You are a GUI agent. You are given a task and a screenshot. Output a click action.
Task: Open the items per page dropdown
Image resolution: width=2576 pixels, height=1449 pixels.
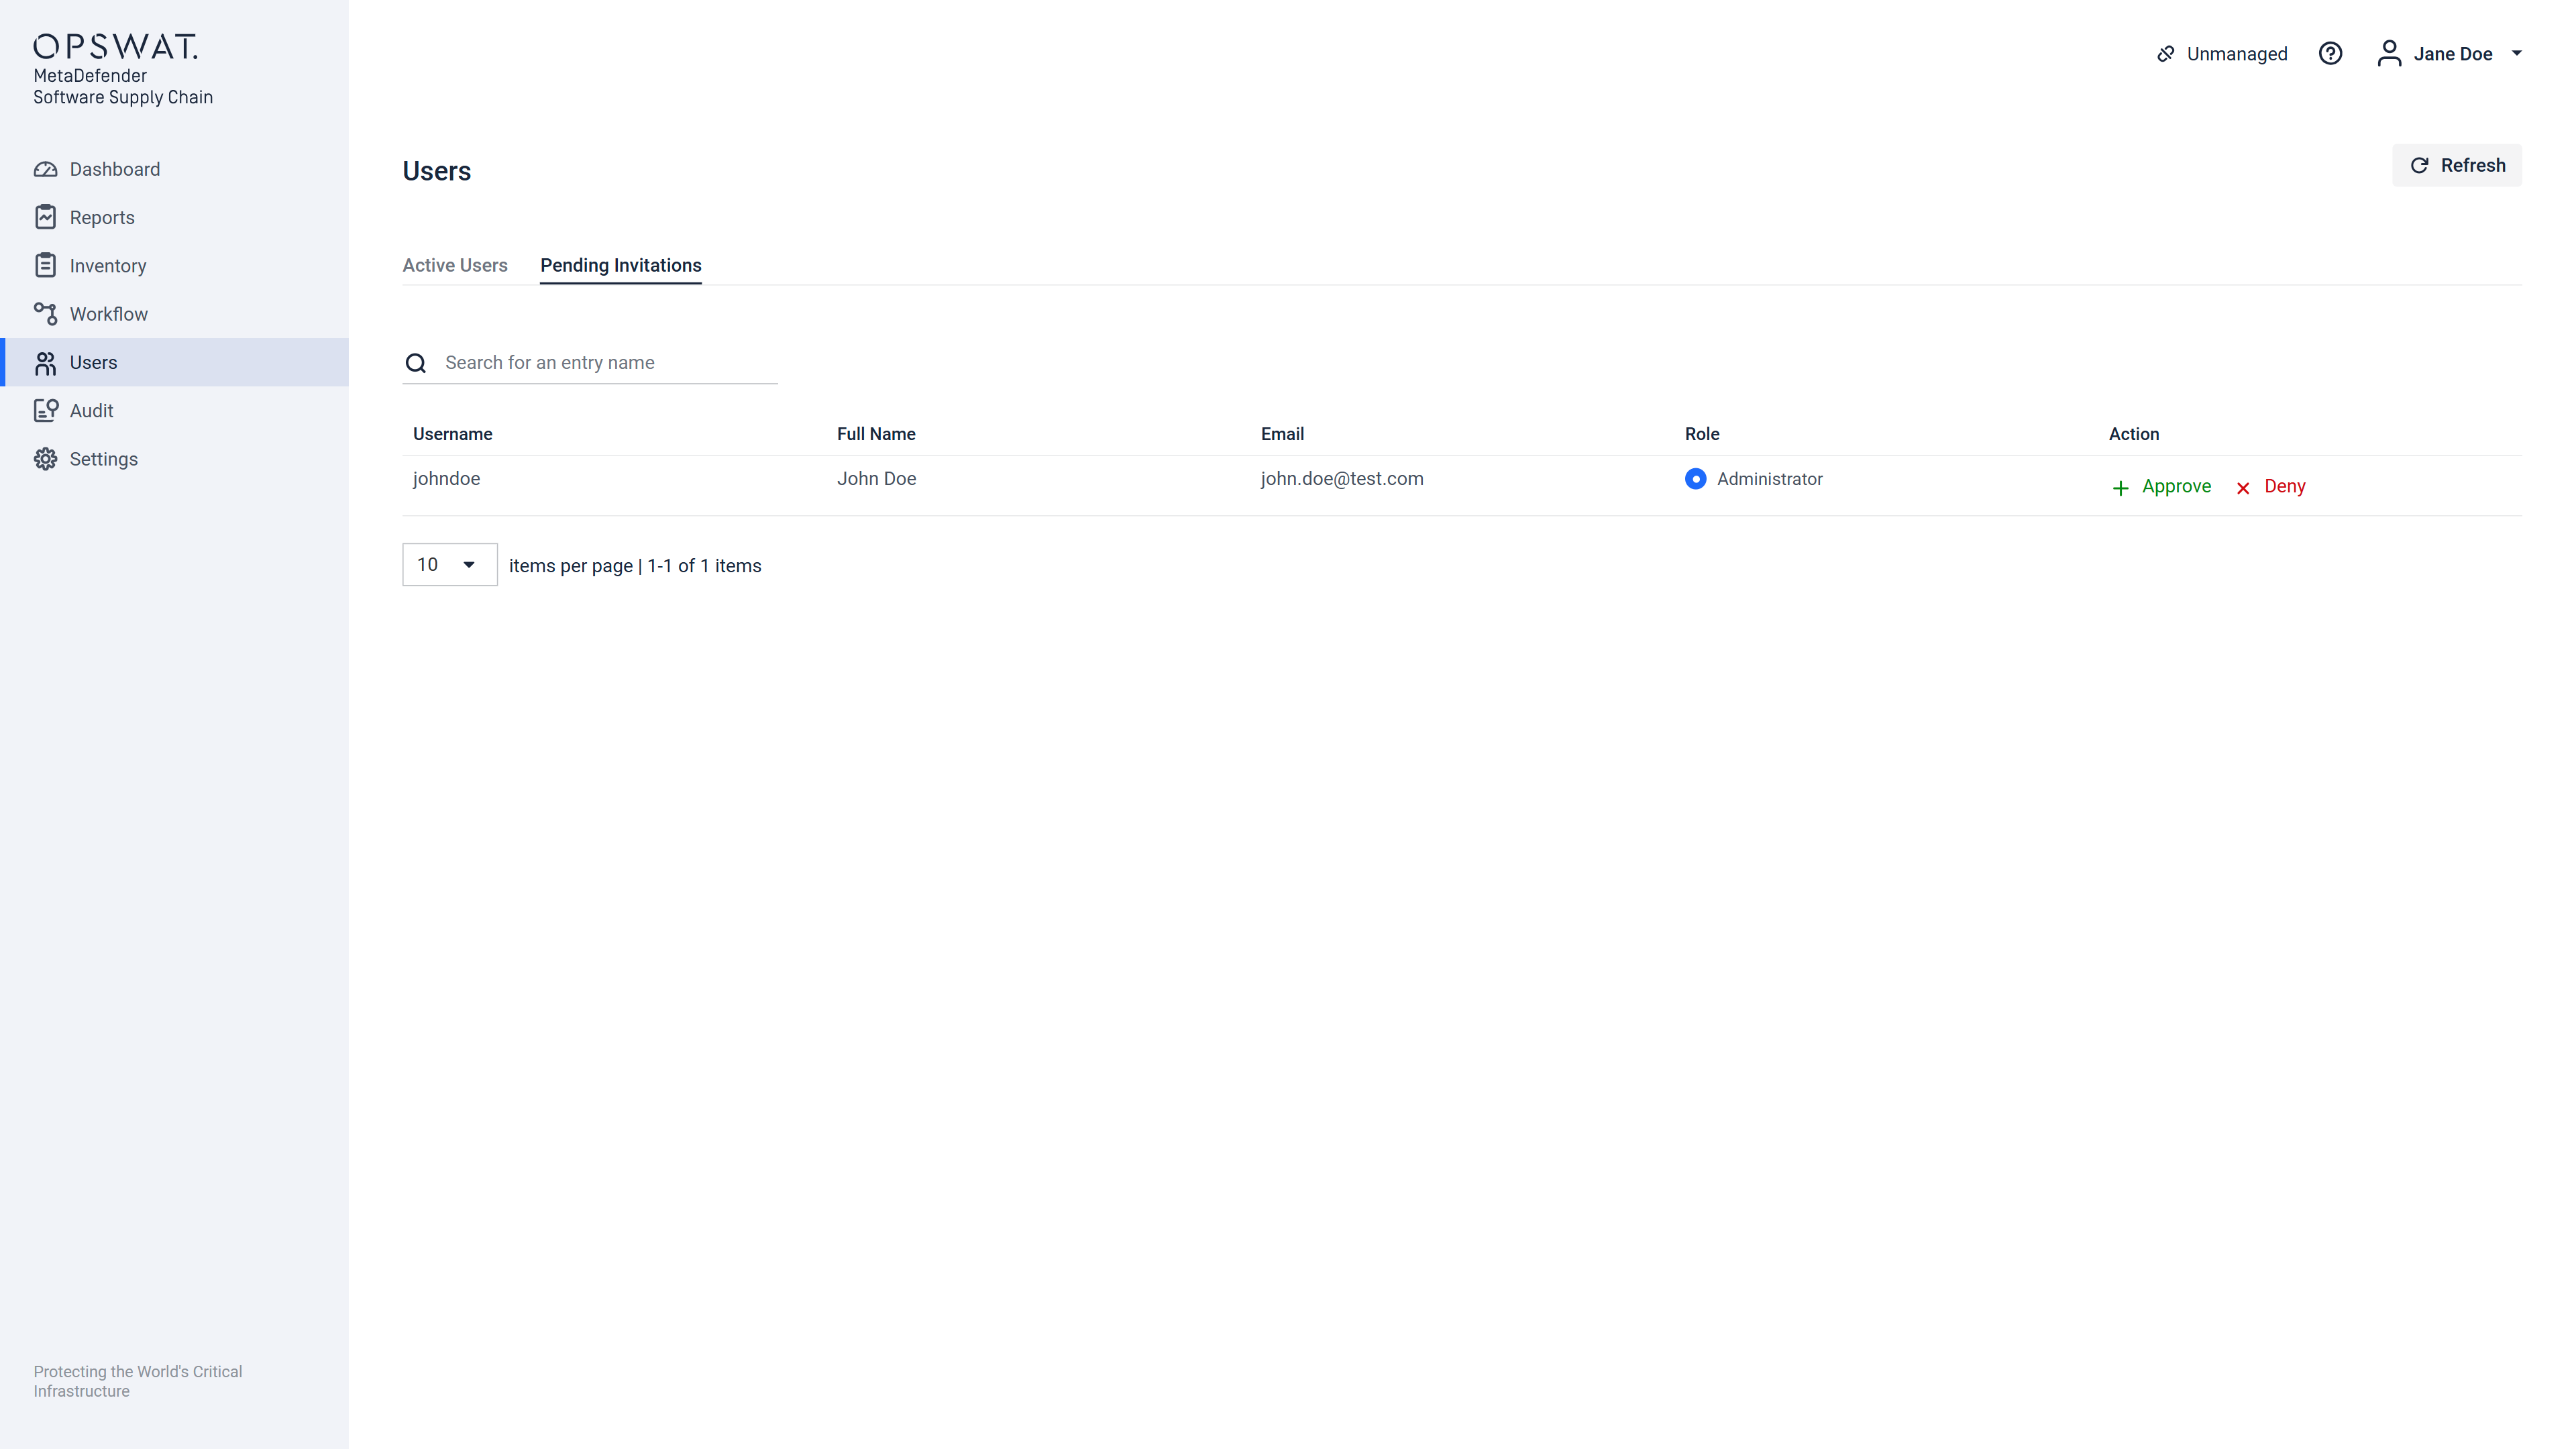click(449, 565)
